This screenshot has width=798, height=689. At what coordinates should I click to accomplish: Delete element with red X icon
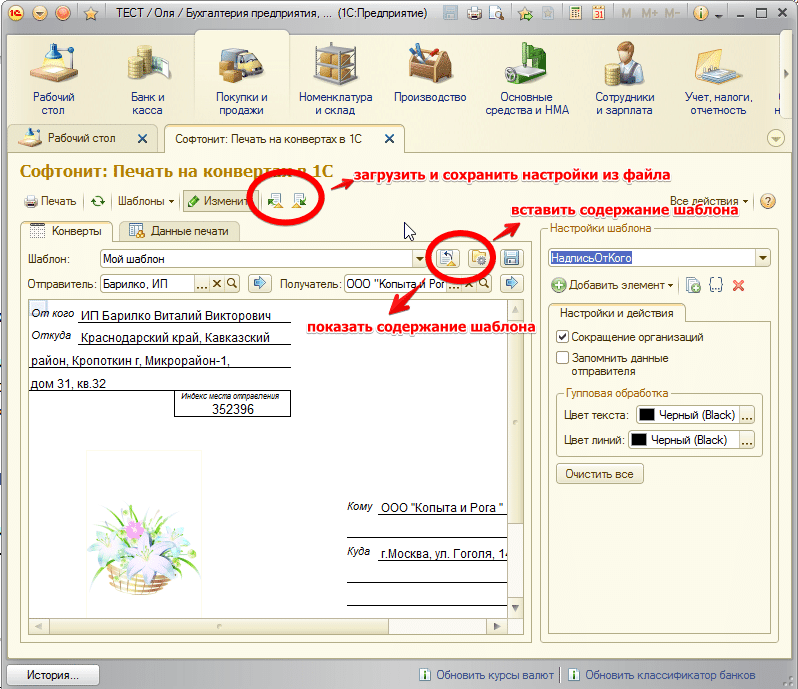coord(738,285)
